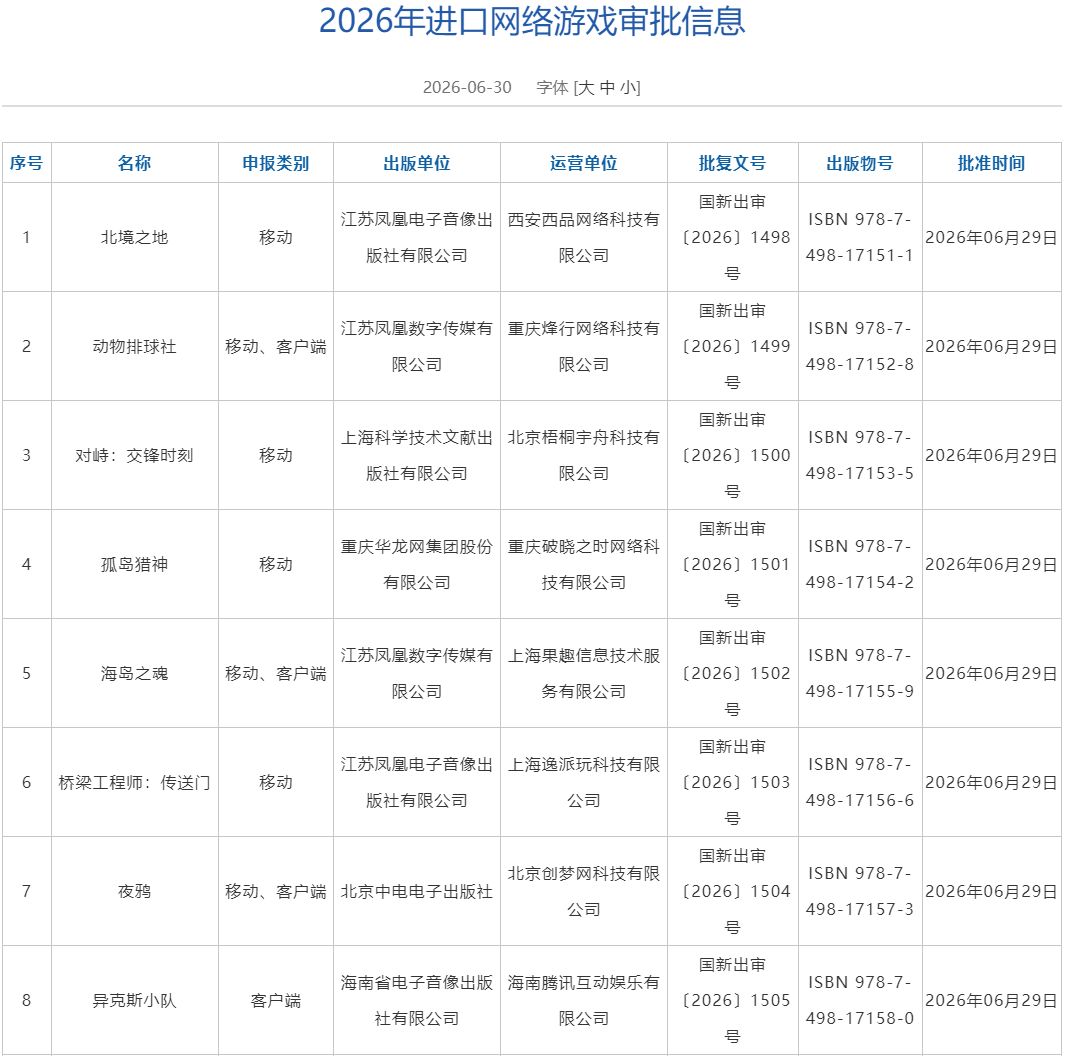
Task: Click ISBN 978-7-498-17153-5
Action: (x=860, y=456)
